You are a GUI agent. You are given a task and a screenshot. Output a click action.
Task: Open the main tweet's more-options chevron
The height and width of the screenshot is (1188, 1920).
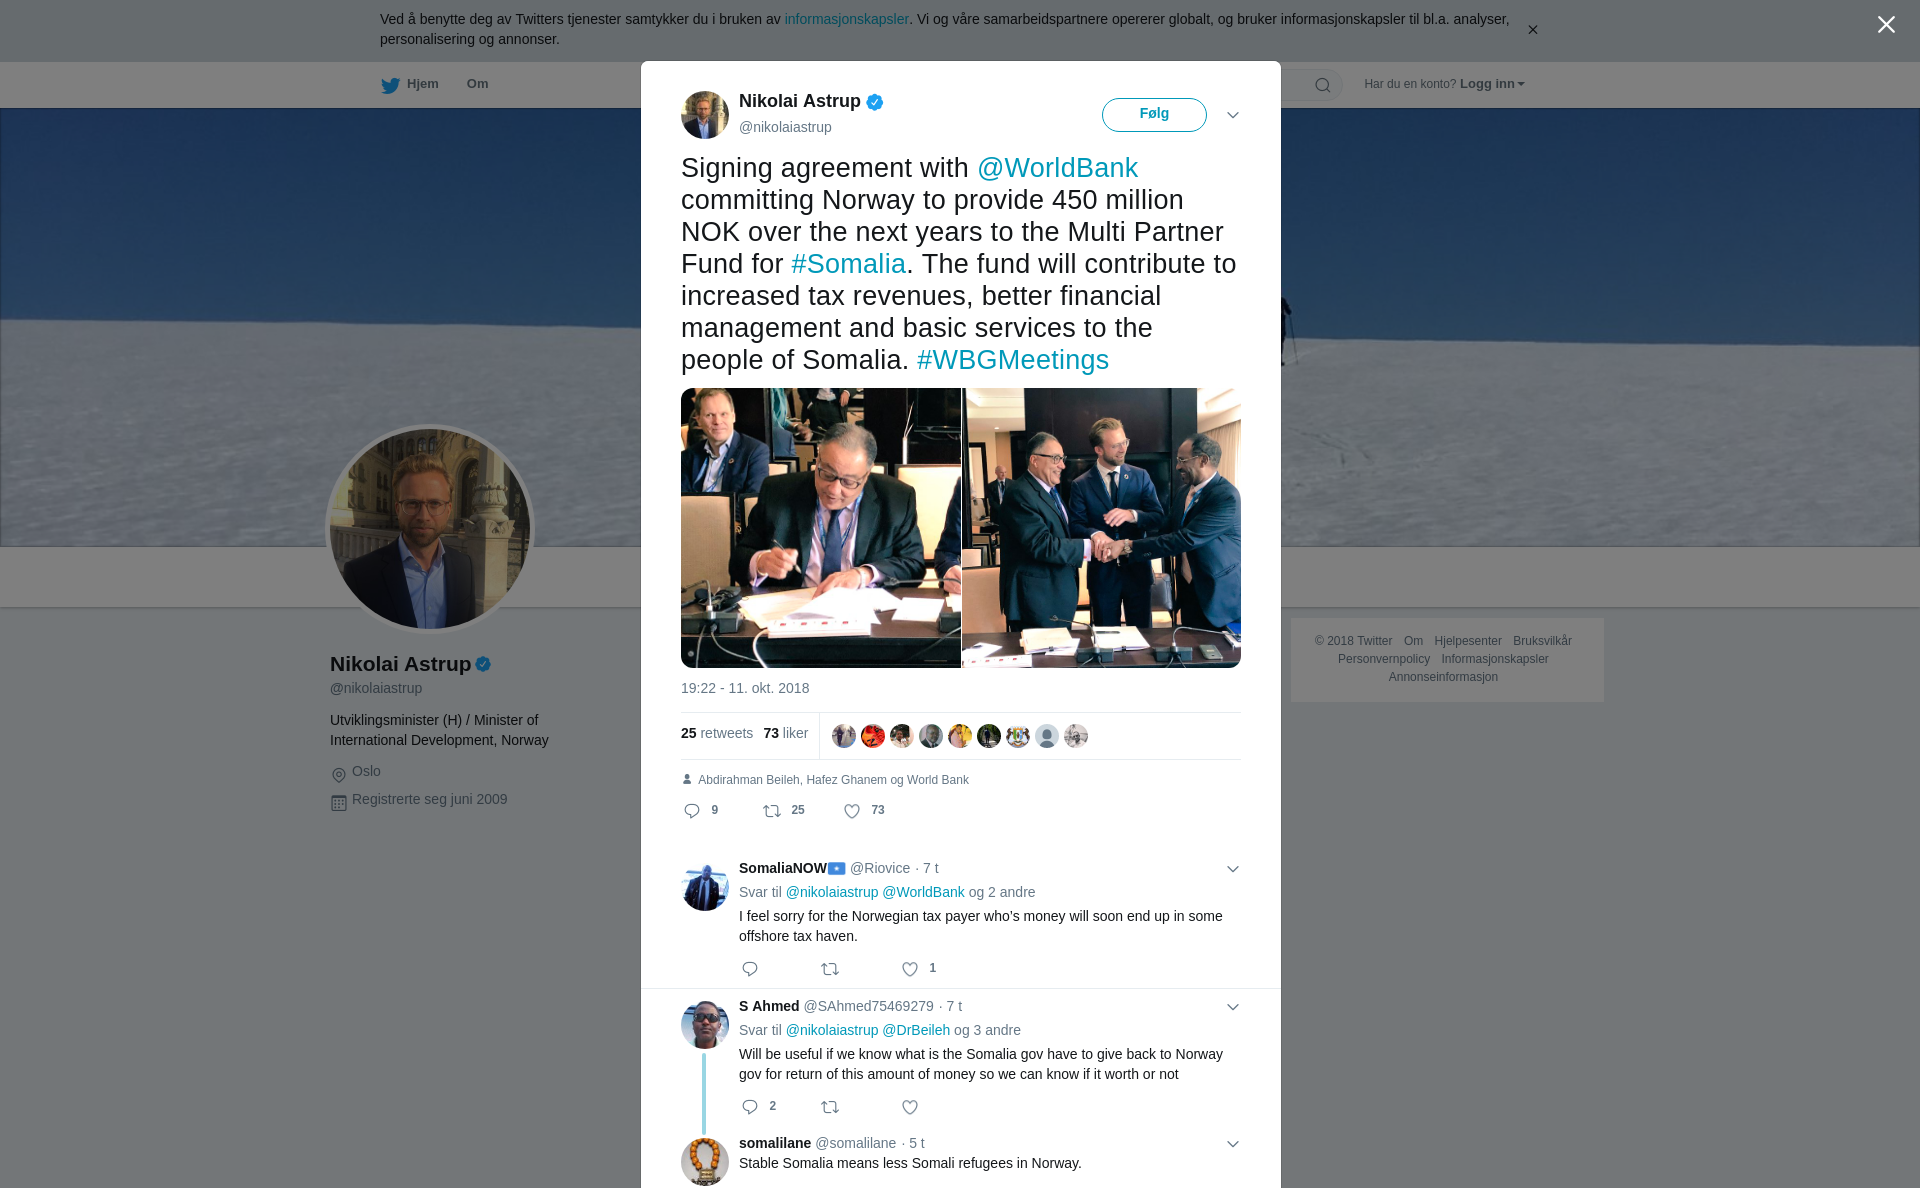coord(1233,115)
